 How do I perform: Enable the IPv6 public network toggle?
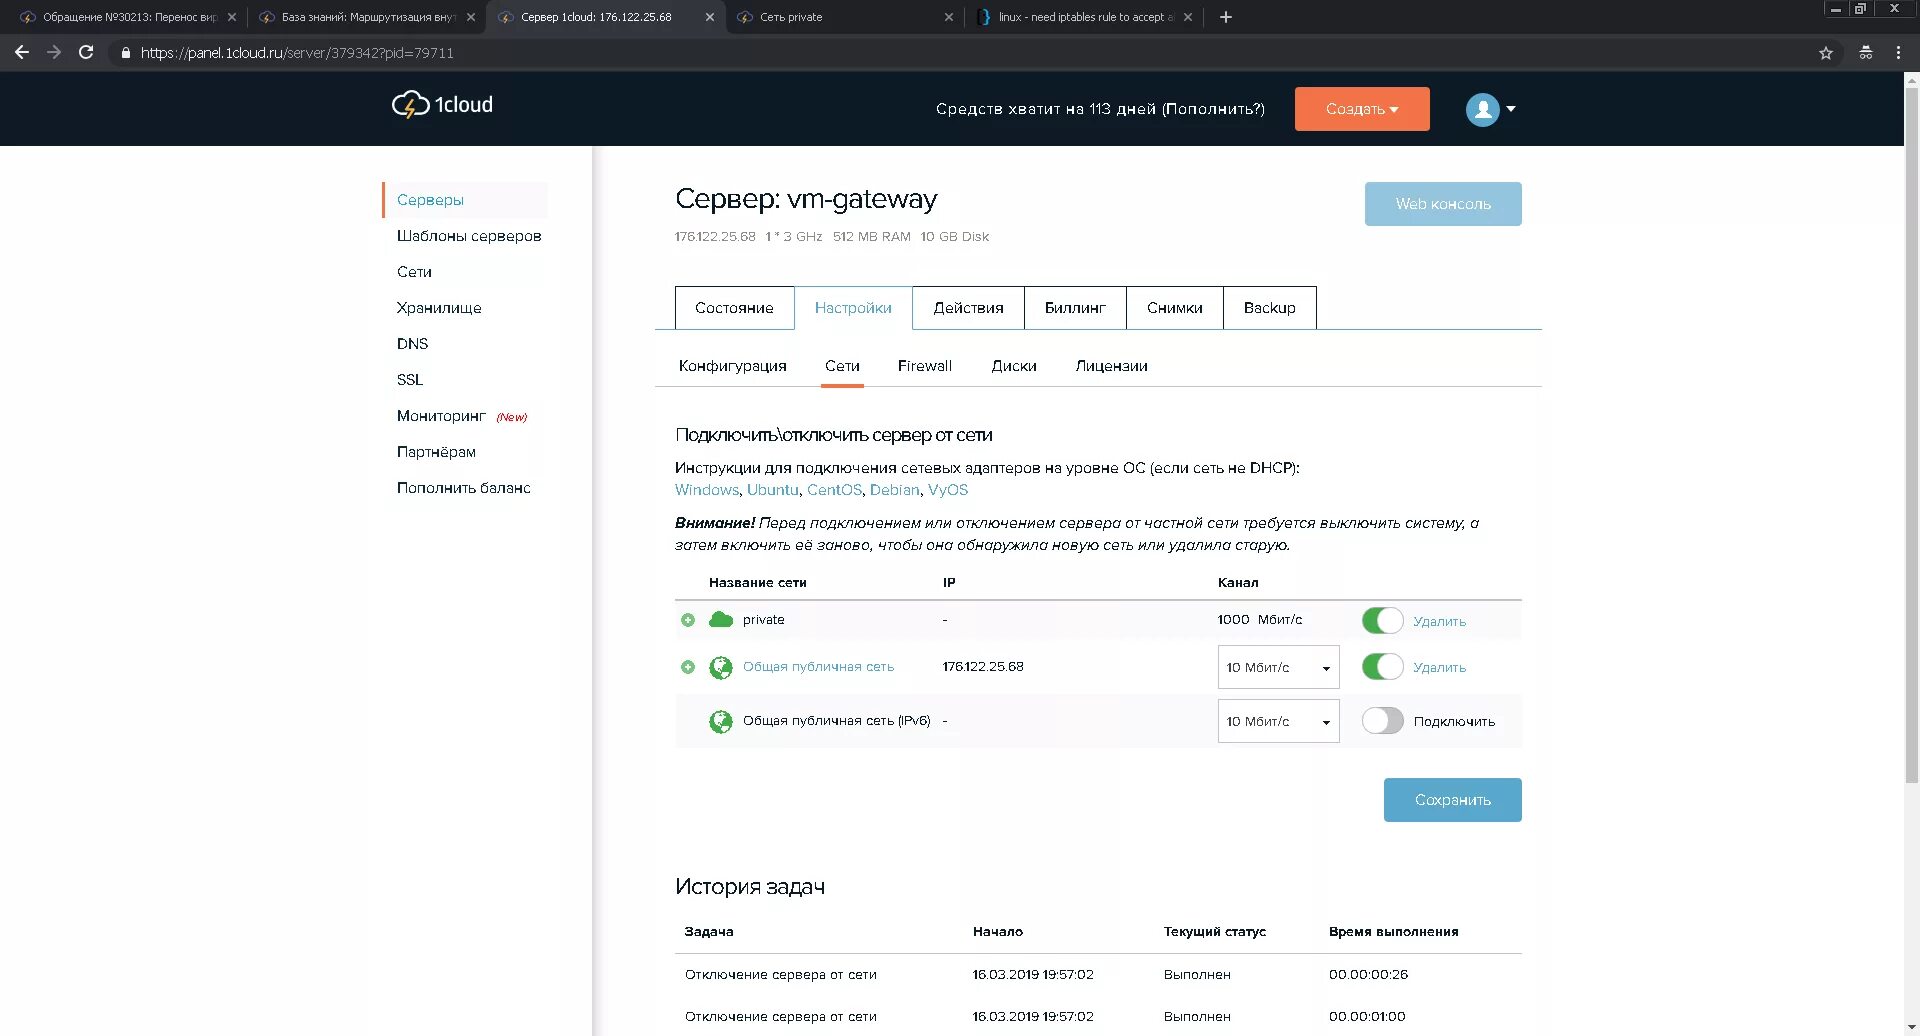[x=1382, y=721]
